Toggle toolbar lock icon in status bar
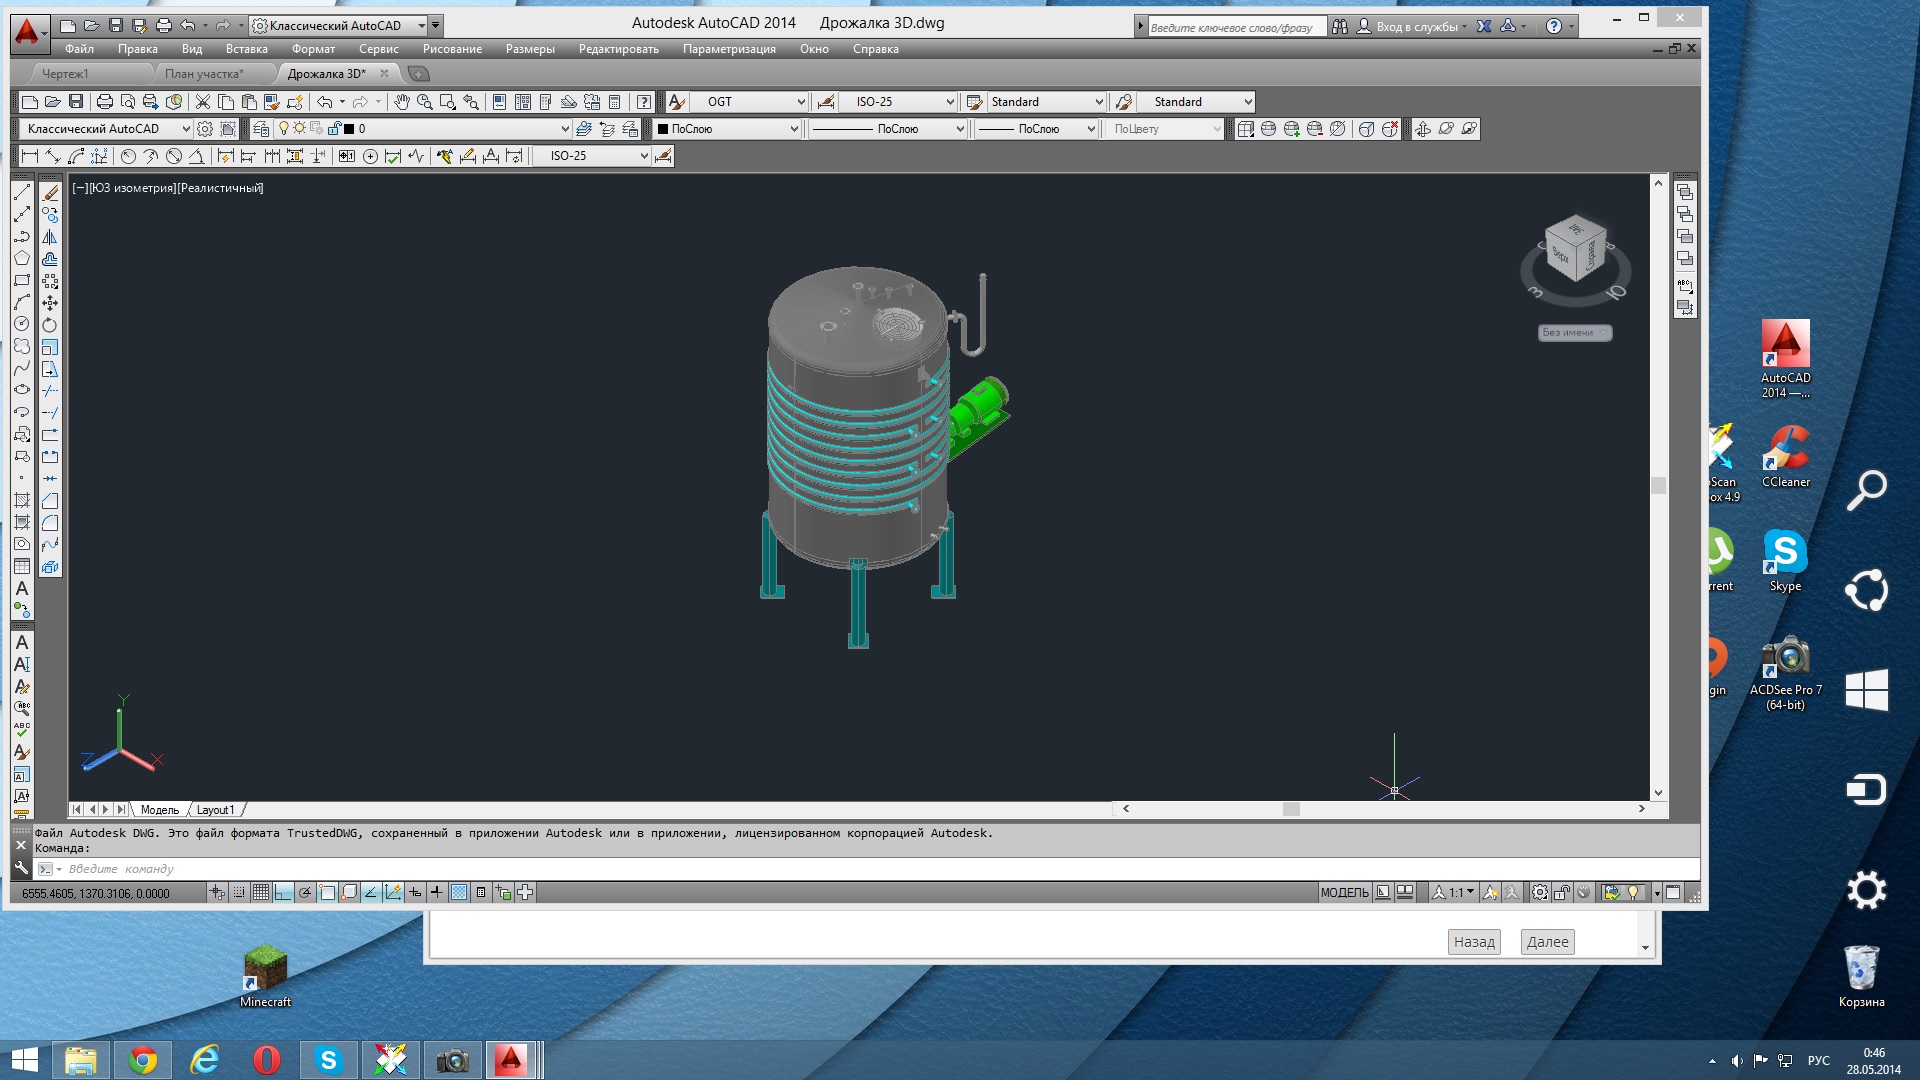This screenshot has height=1080, width=1920. (x=1562, y=892)
